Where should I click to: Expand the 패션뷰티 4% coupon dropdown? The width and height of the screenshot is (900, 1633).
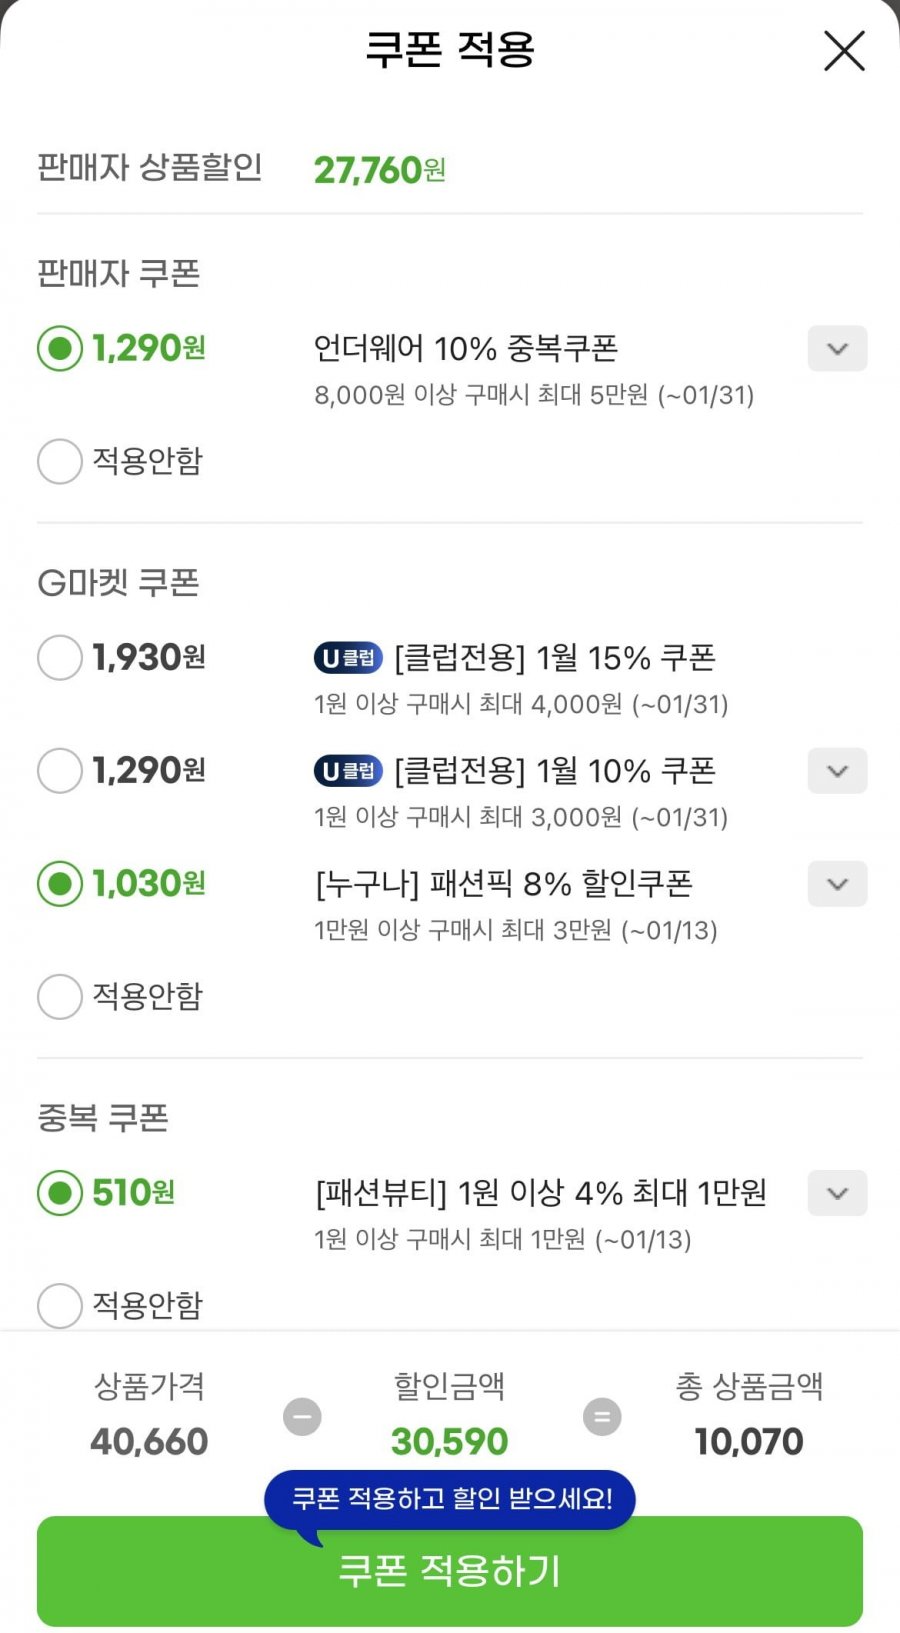[x=837, y=1193]
